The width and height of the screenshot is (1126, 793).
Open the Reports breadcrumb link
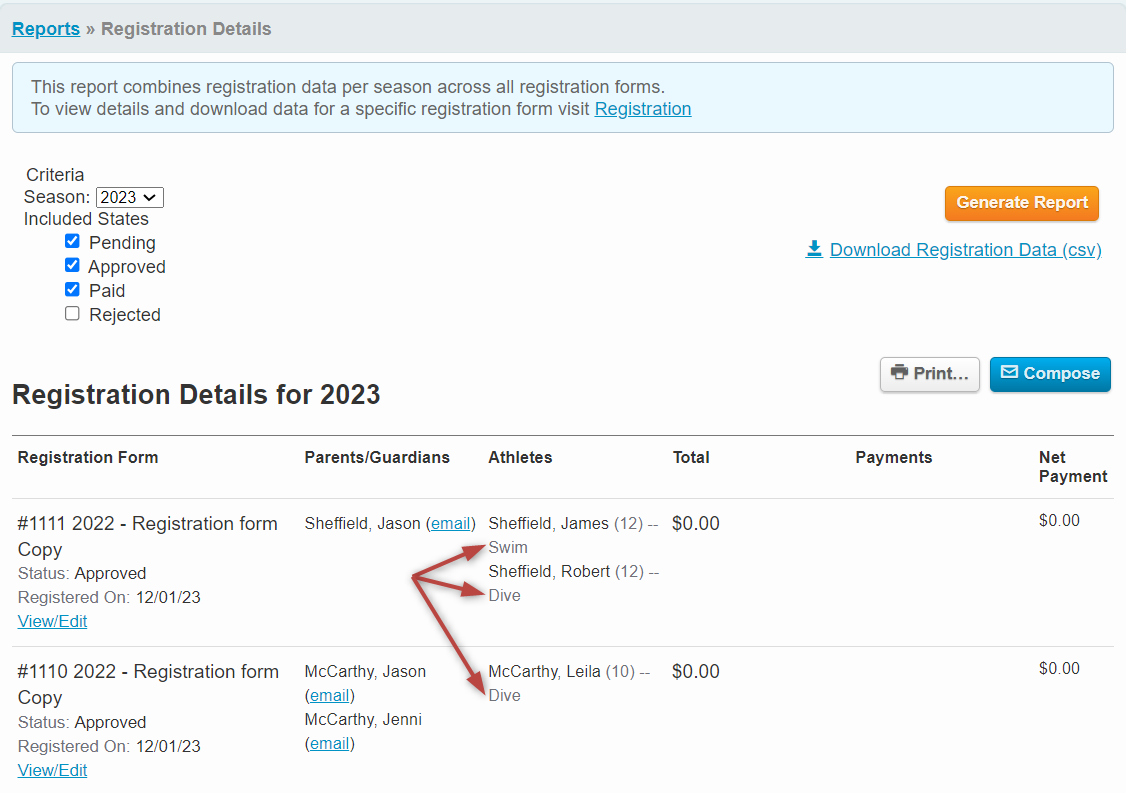(46, 29)
